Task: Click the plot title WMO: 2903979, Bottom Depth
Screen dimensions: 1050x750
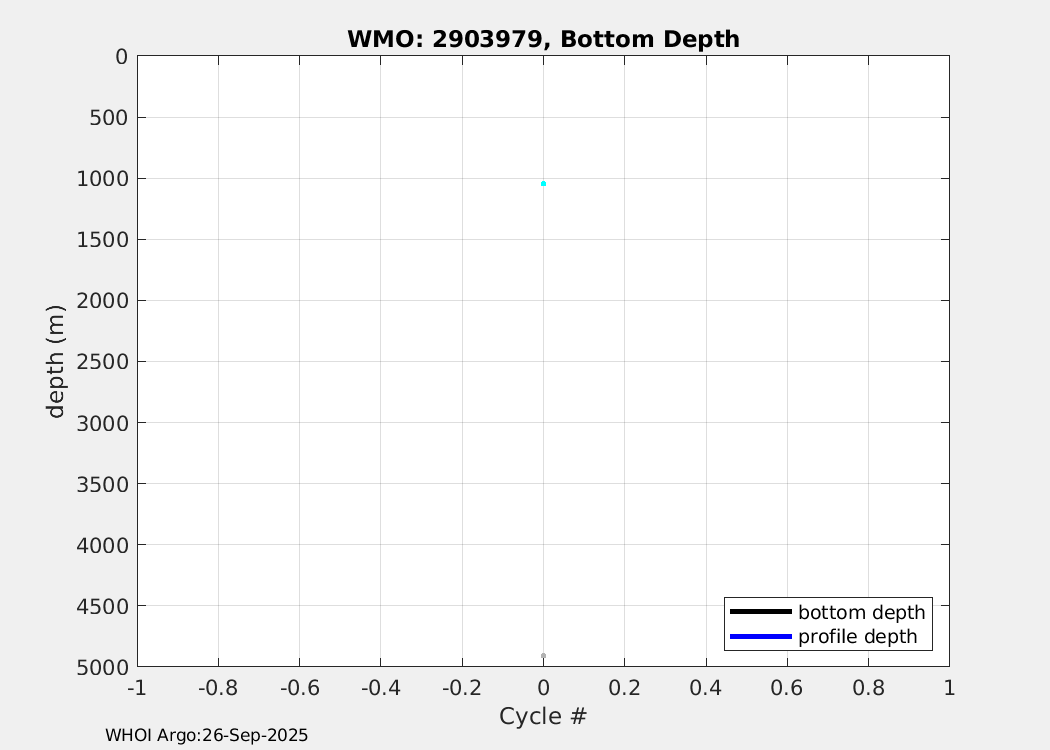Action: pyautogui.click(x=543, y=39)
